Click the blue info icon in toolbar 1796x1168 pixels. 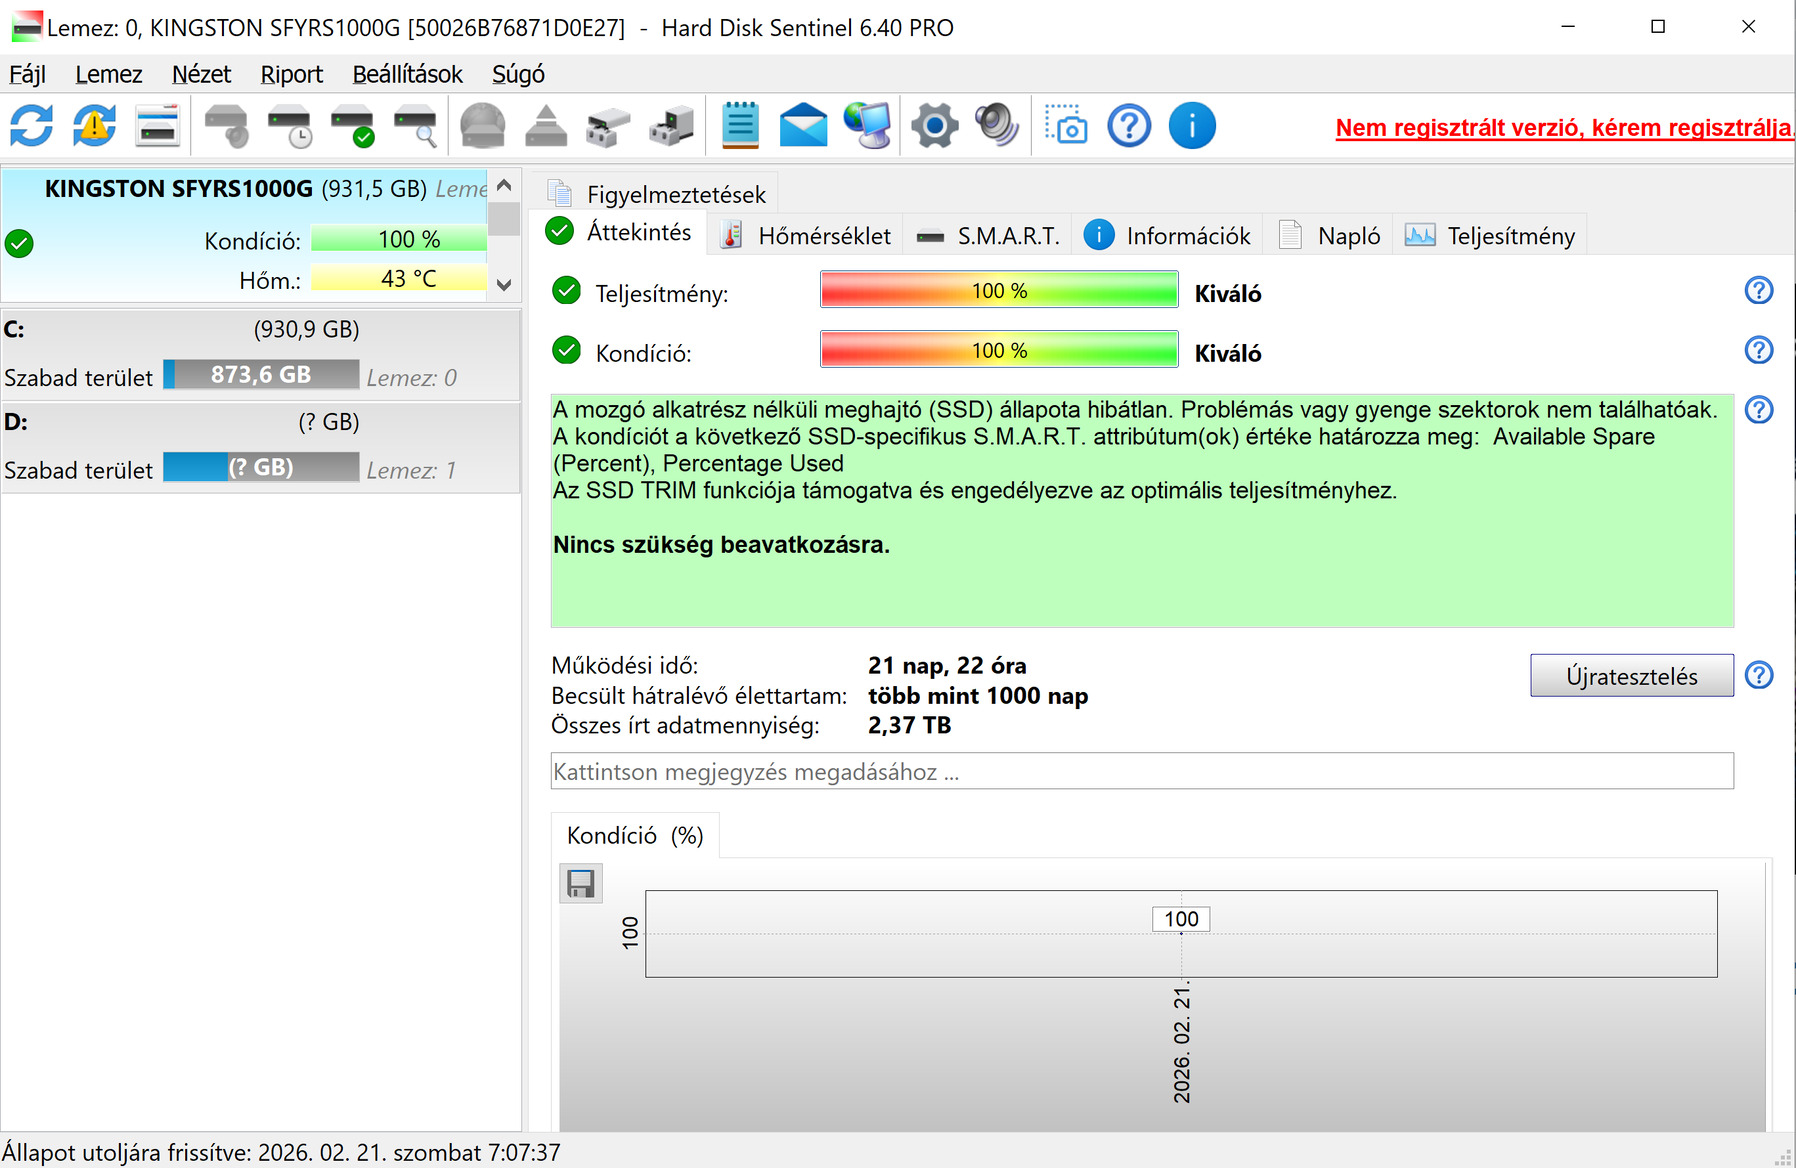tap(1192, 126)
